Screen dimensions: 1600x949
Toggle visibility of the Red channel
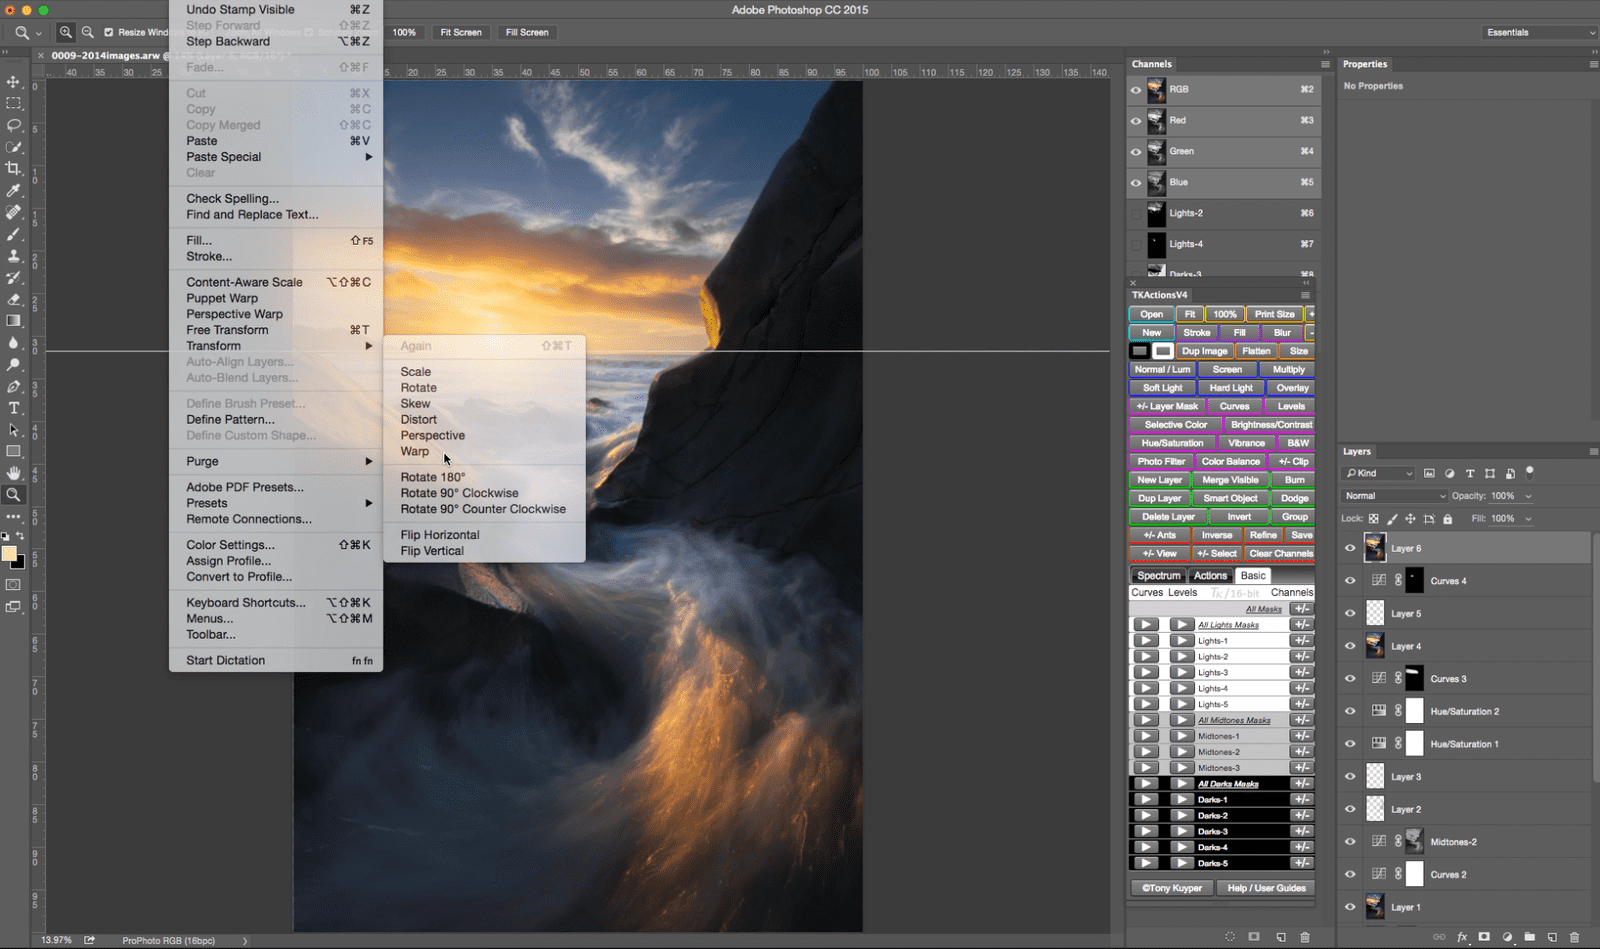pyautogui.click(x=1136, y=121)
